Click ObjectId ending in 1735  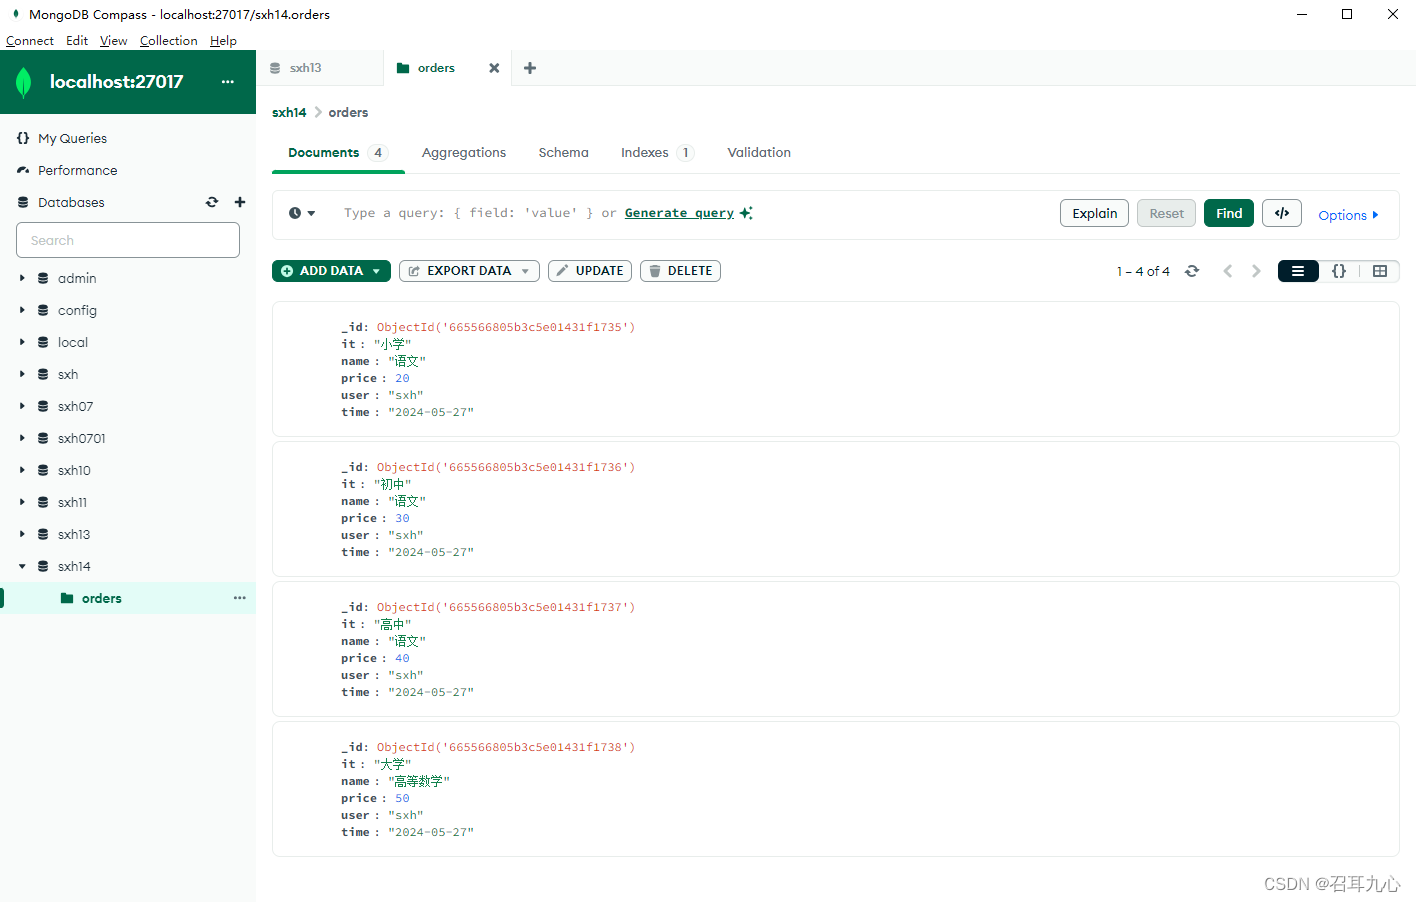506,327
